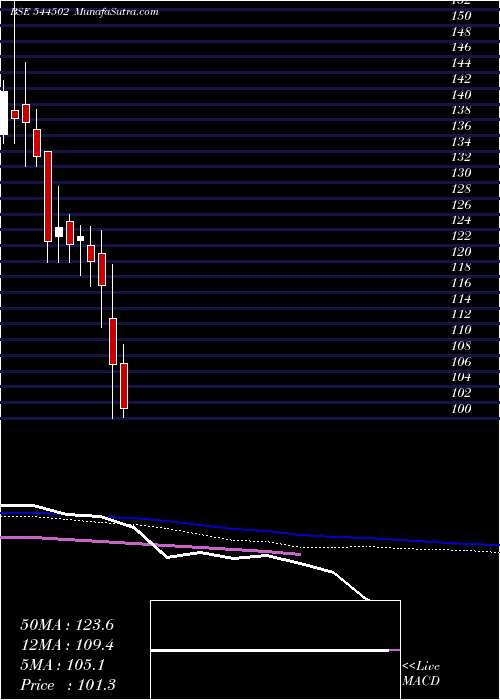This screenshot has height=700, width=500.
Task: Click the BSE 544502 MunafaSutra.com title text
Action: pyautogui.click(x=84, y=12)
